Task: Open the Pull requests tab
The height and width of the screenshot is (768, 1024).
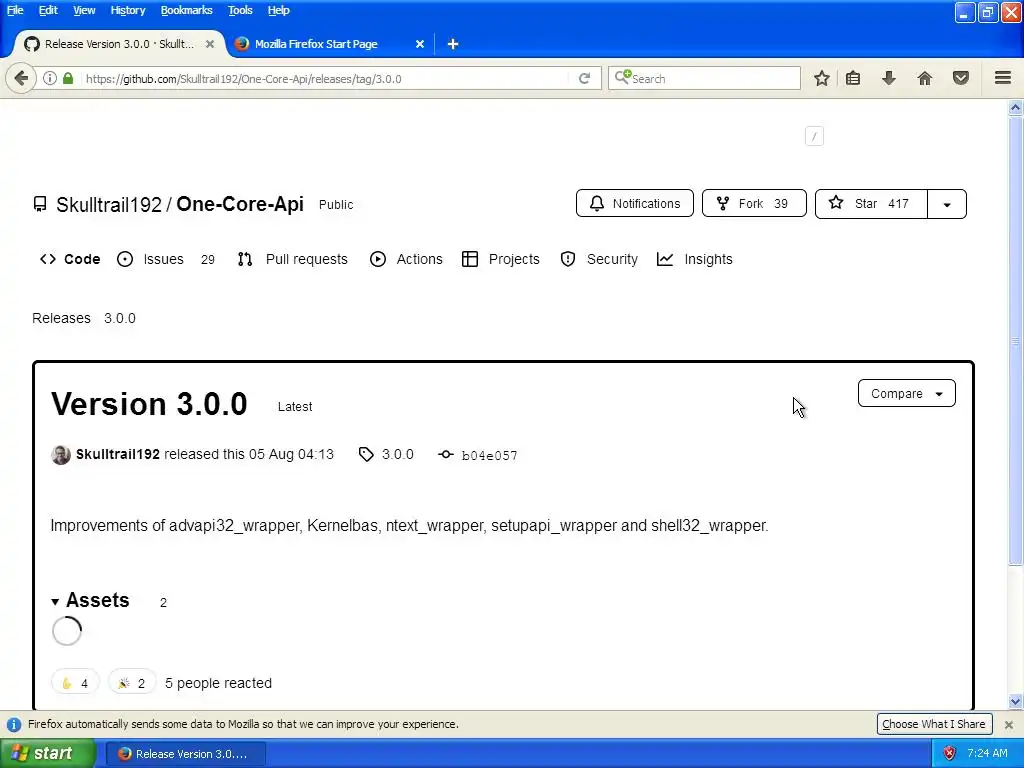Action: (x=293, y=259)
